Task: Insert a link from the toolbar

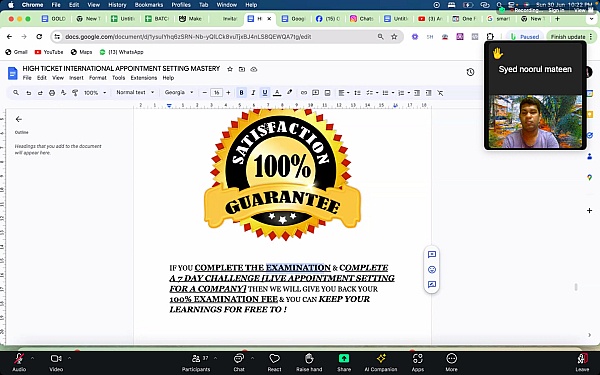Action: [304, 93]
